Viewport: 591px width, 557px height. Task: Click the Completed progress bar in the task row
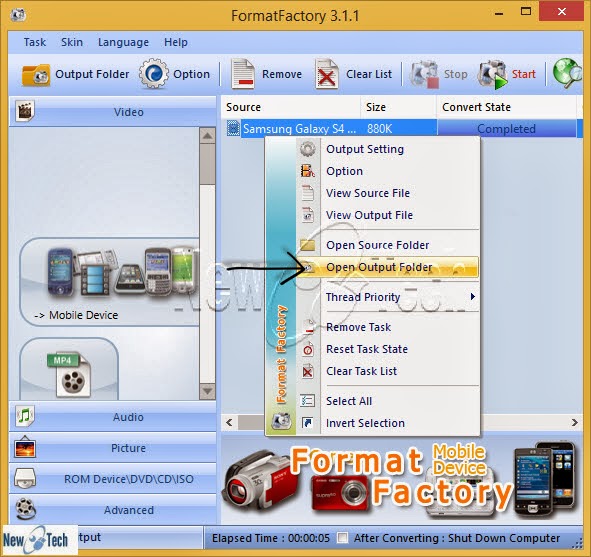tap(506, 129)
